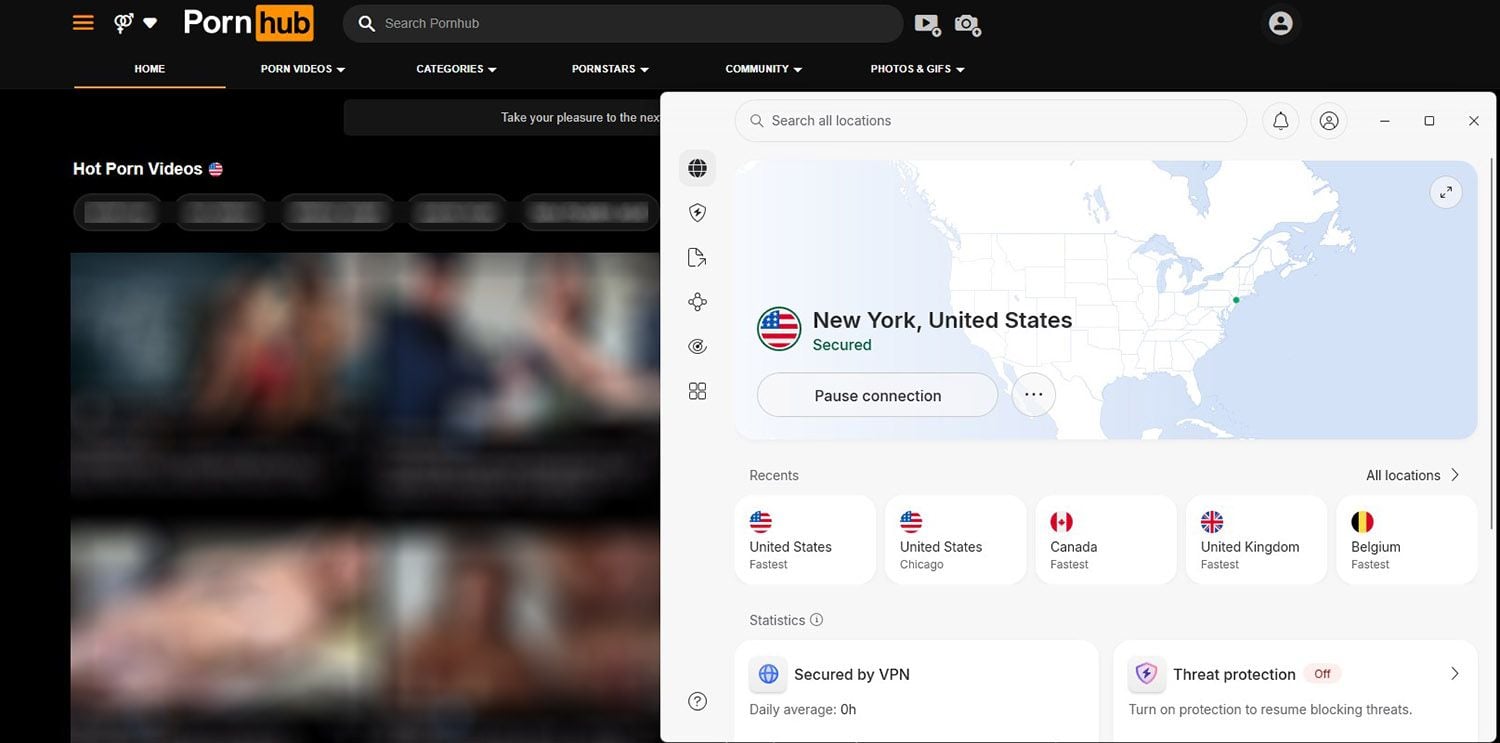Click the New York US flag icon

pos(779,329)
